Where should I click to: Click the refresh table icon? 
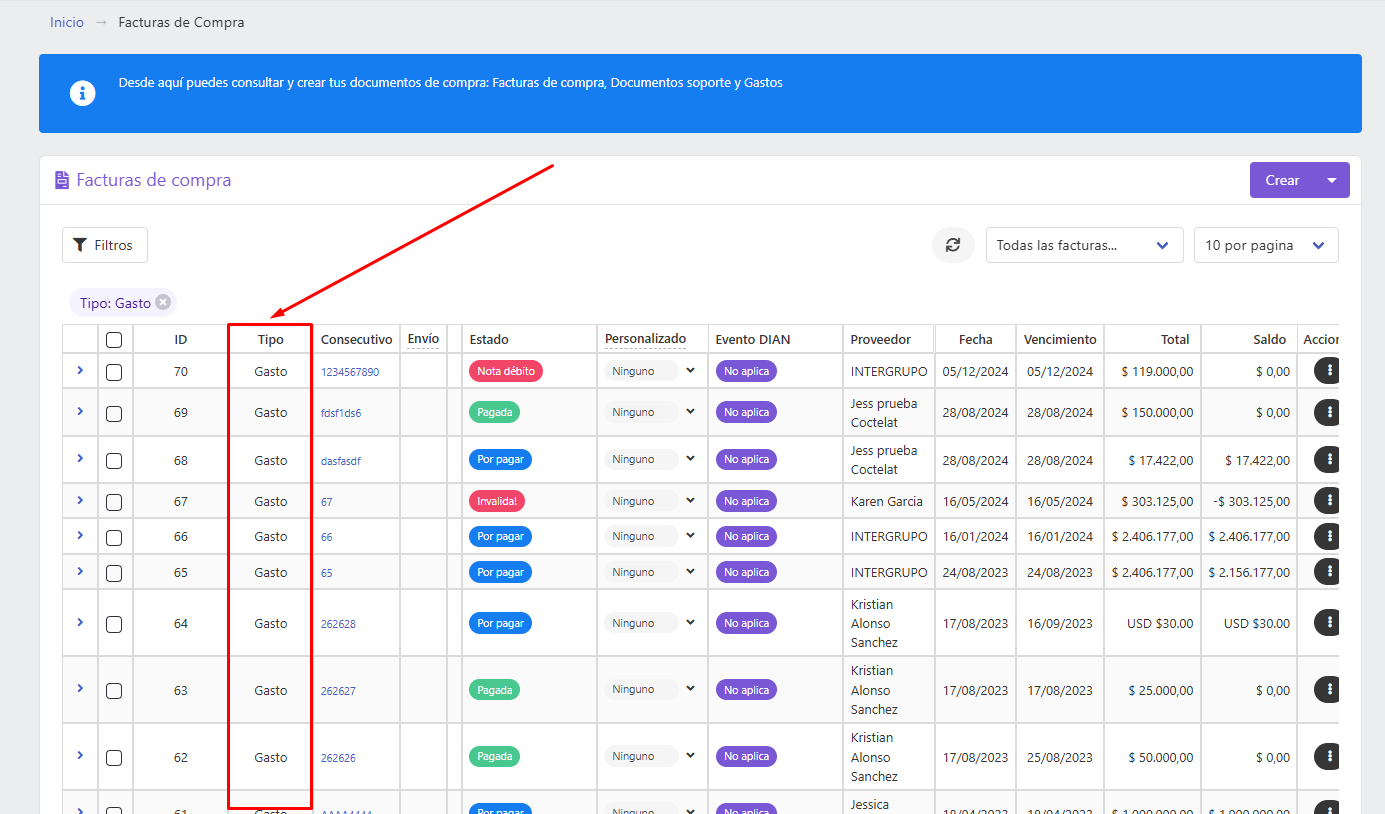tap(953, 245)
